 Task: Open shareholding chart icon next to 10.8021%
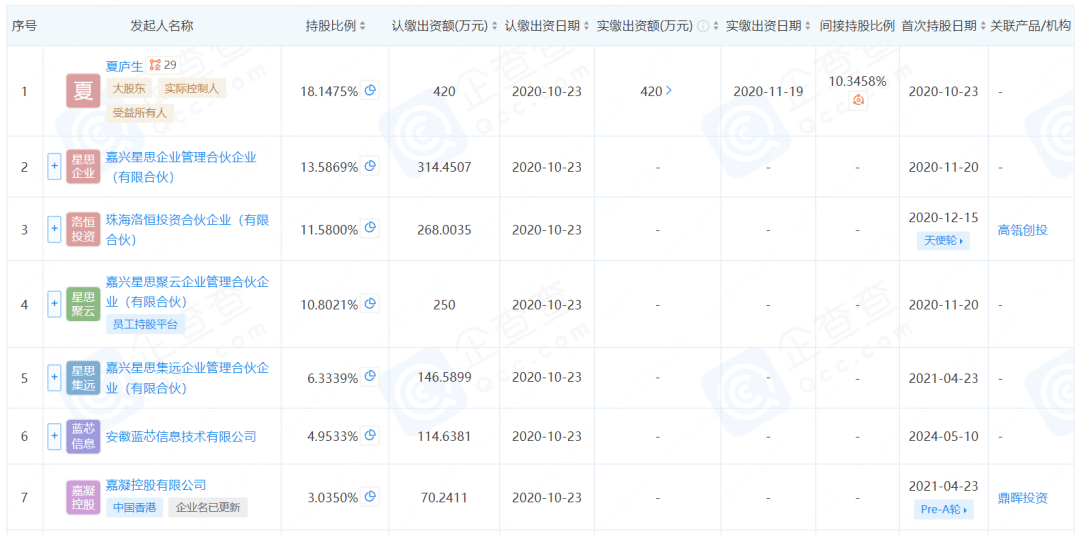pyautogui.click(x=370, y=304)
